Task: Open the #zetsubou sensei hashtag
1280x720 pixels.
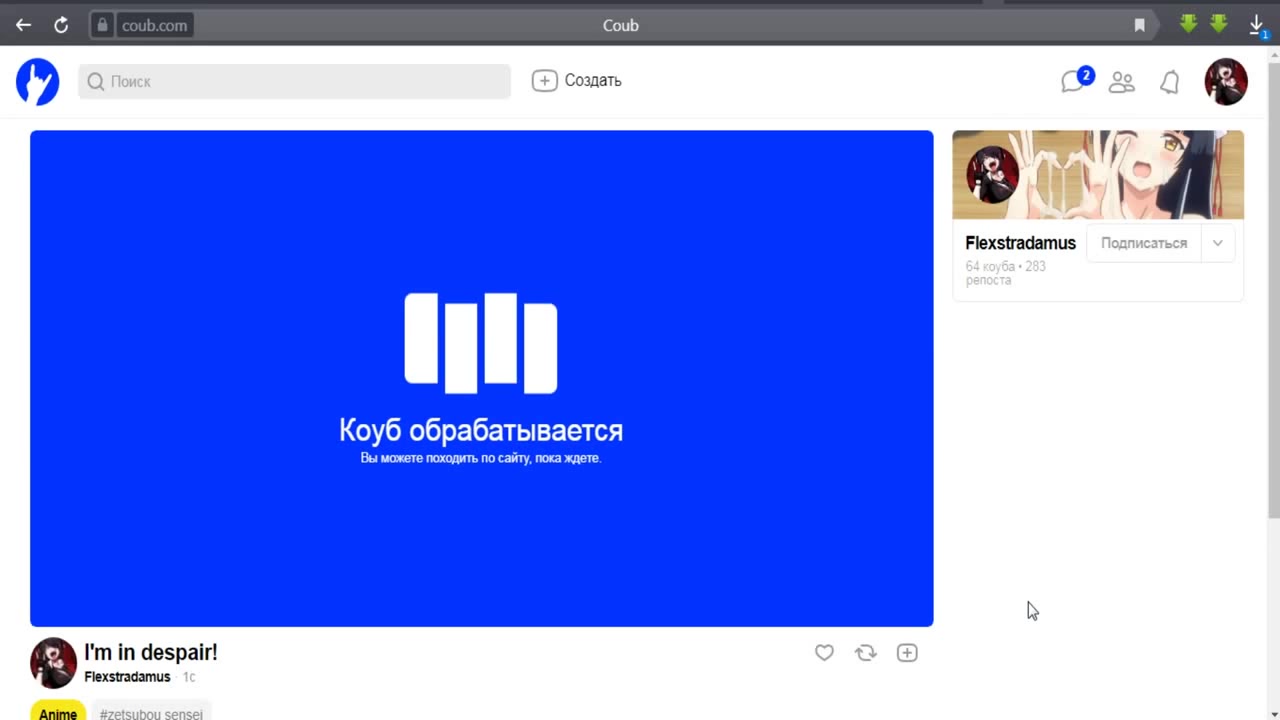Action: coord(151,713)
